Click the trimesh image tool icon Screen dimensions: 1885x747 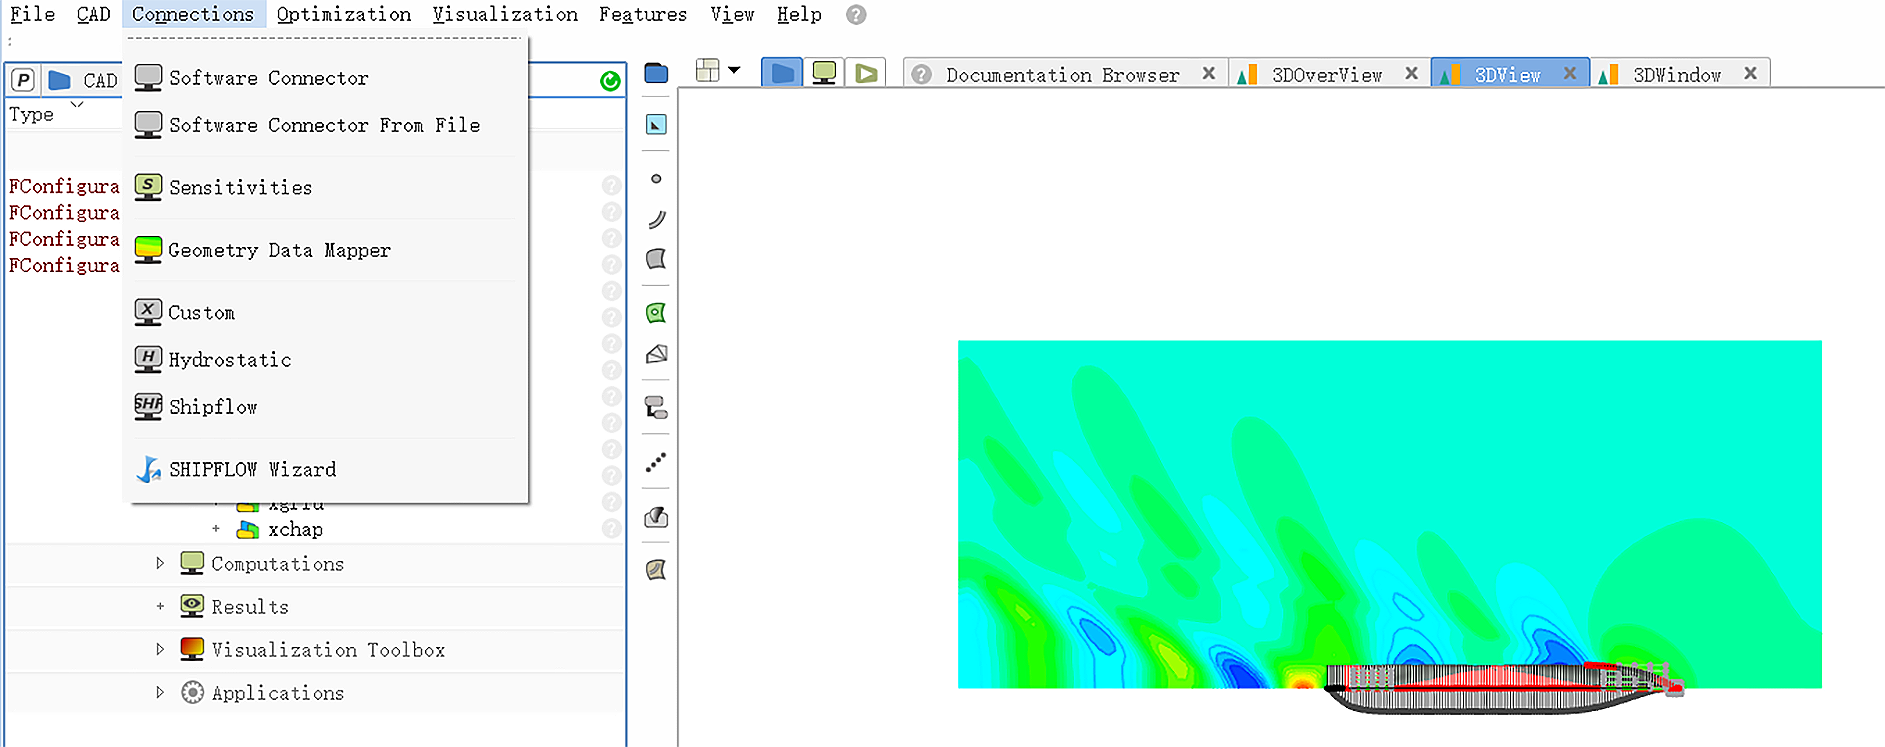(x=656, y=517)
